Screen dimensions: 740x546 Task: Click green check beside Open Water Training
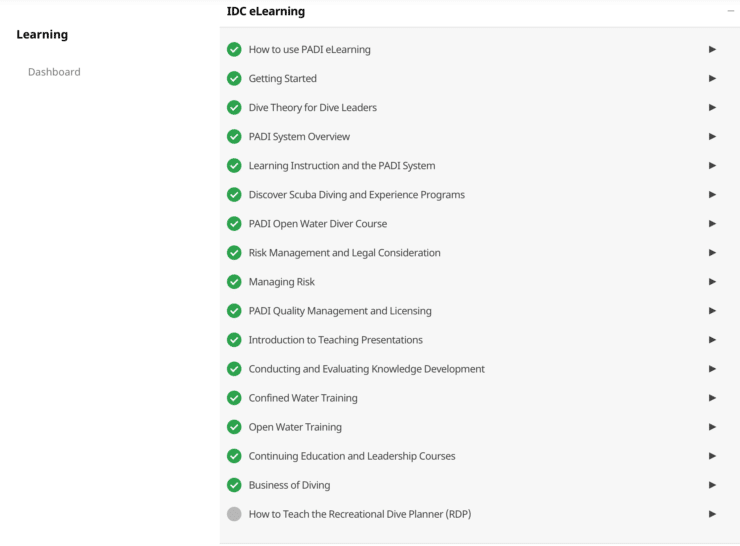tap(234, 427)
